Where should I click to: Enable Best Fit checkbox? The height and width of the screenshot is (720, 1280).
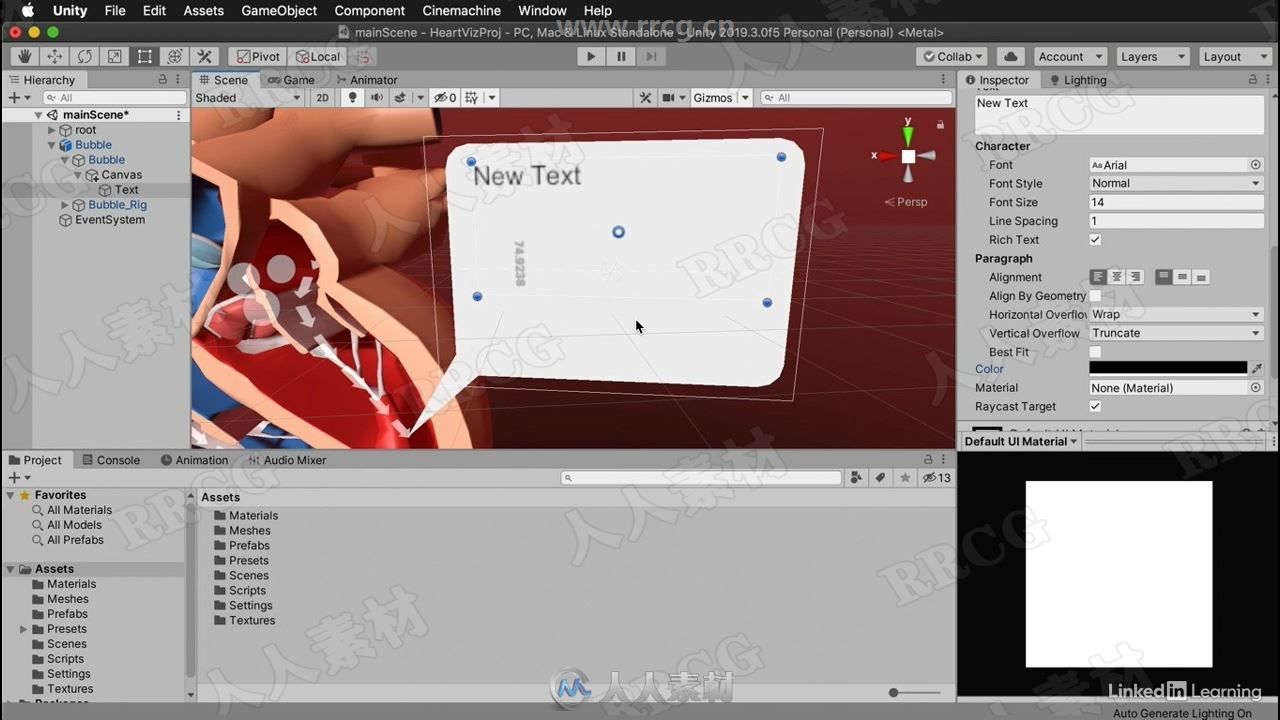click(x=1095, y=352)
